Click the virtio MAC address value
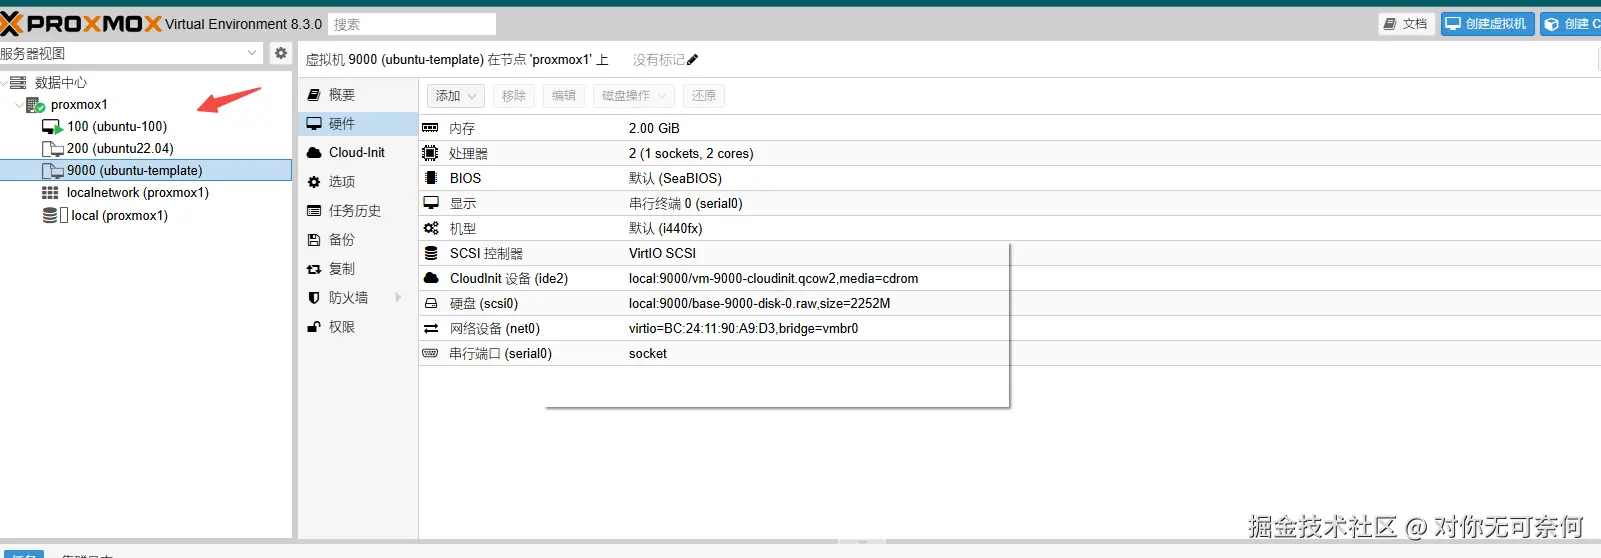Viewport: 1601px width, 558px height. point(743,328)
